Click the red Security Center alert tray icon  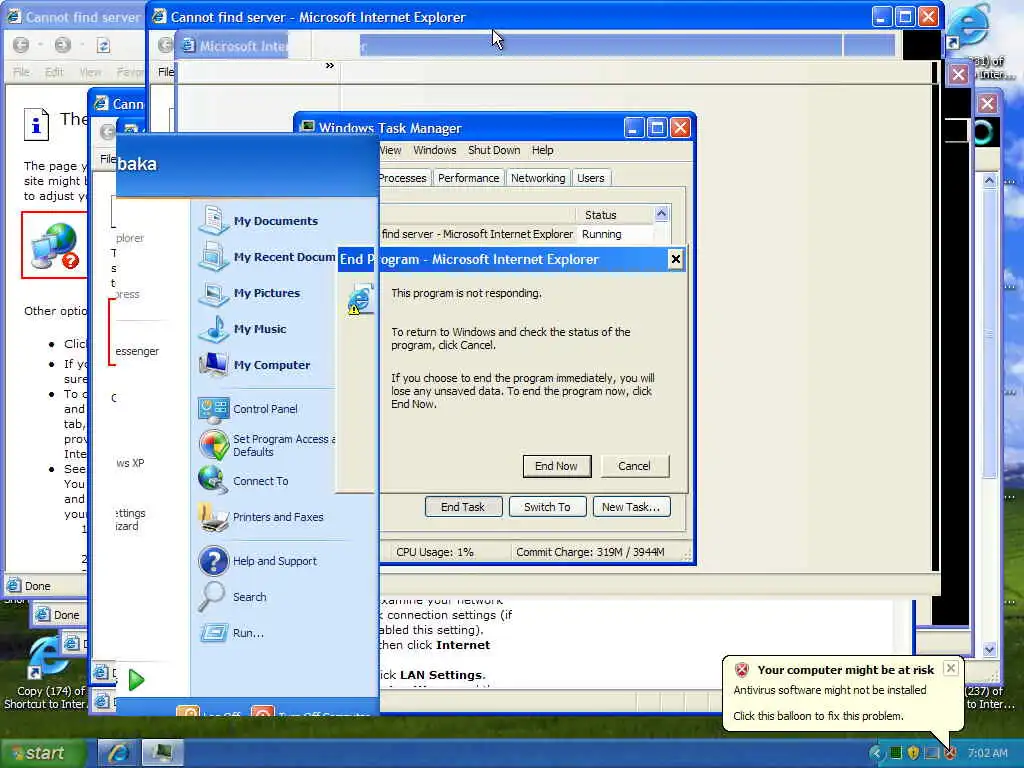pyautogui.click(x=950, y=753)
